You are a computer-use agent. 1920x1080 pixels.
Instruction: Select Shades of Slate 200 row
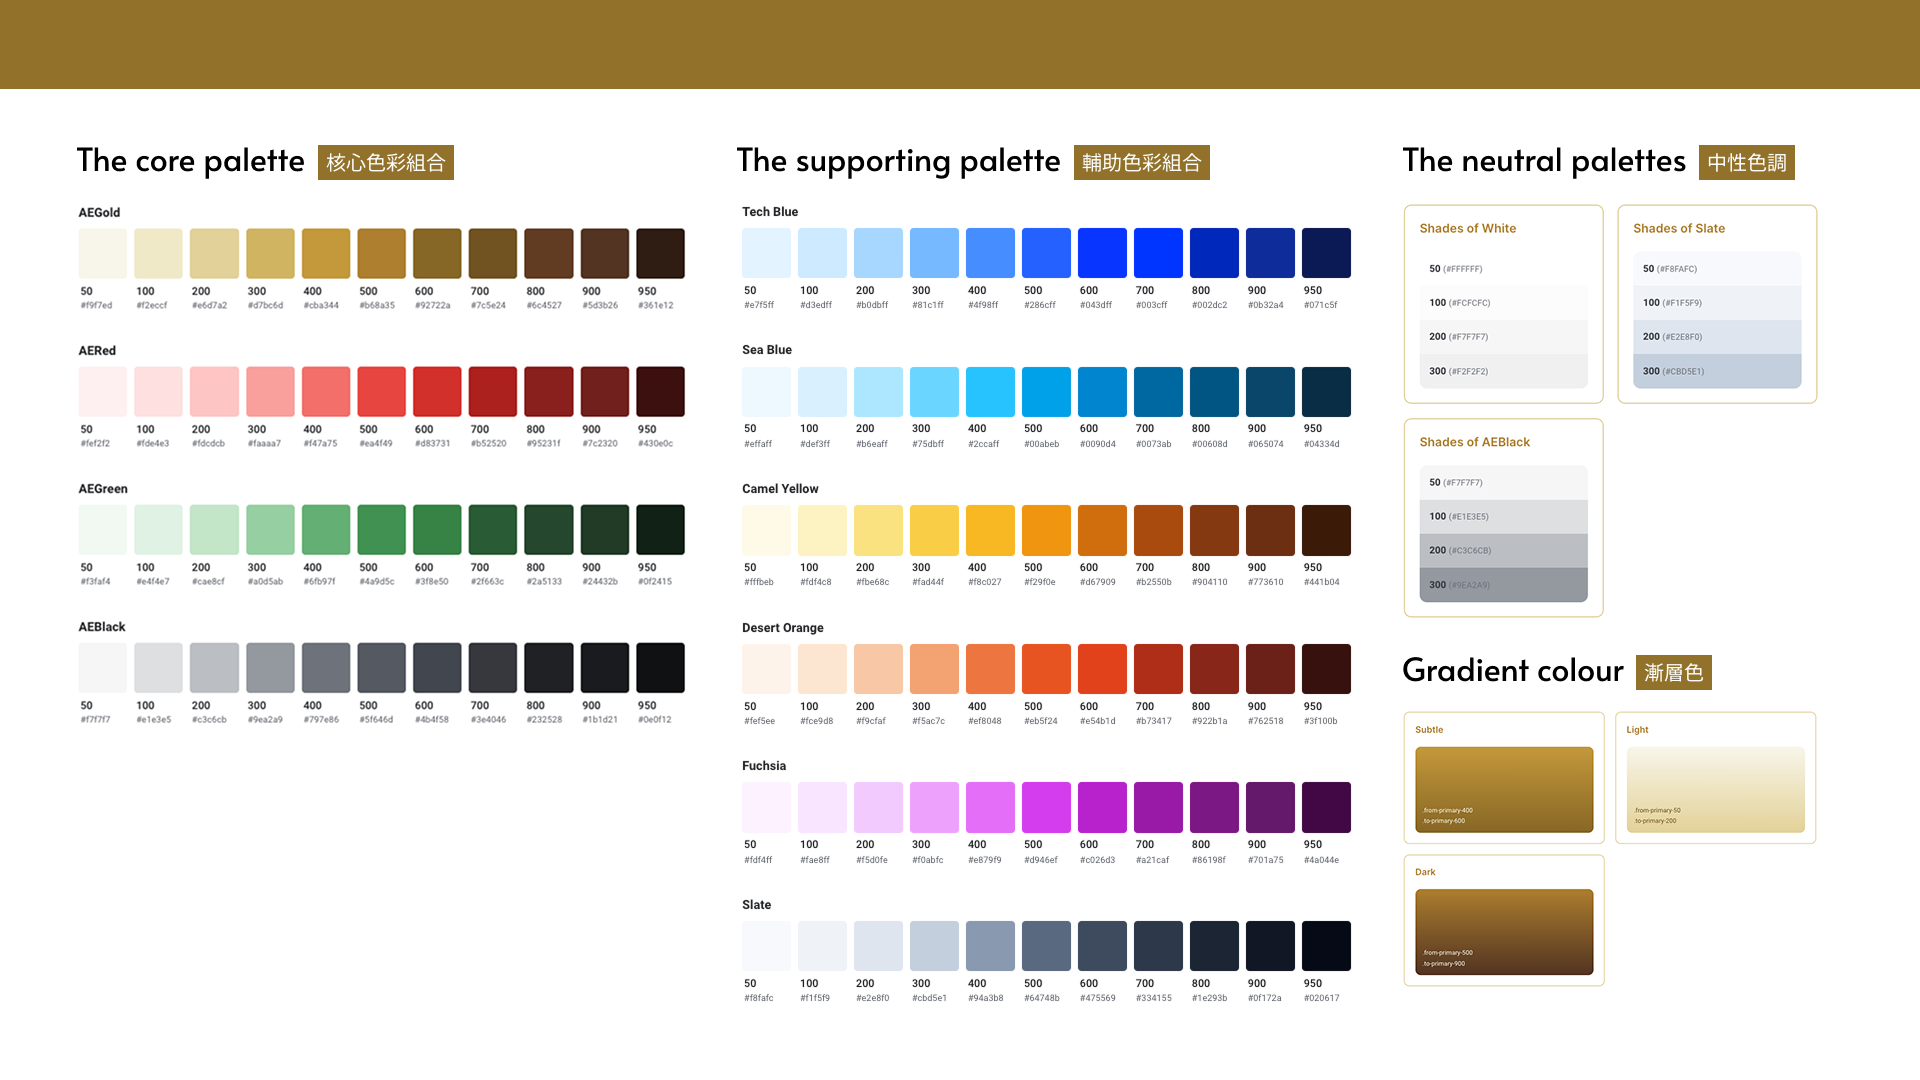point(1716,337)
